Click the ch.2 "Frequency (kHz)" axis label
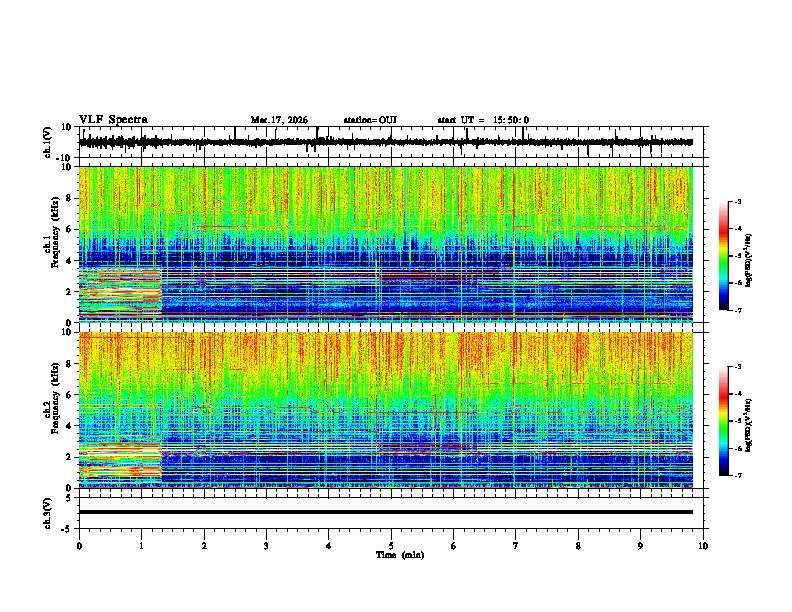The image size is (792, 612). pyautogui.click(x=55, y=397)
